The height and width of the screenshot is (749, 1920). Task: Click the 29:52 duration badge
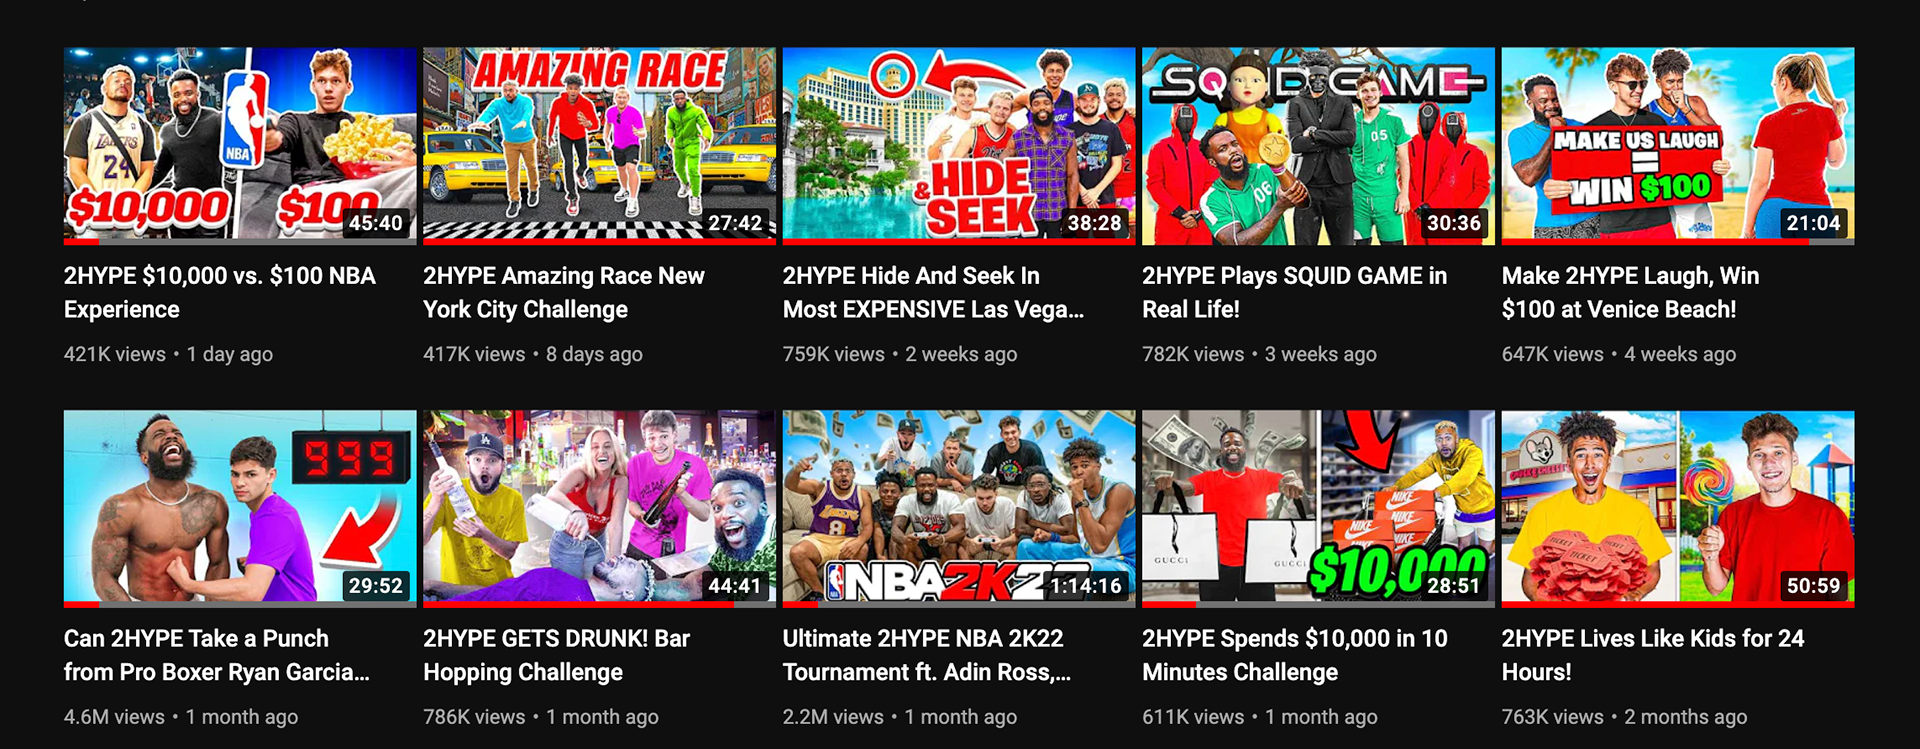pyautogui.click(x=376, y=586)
